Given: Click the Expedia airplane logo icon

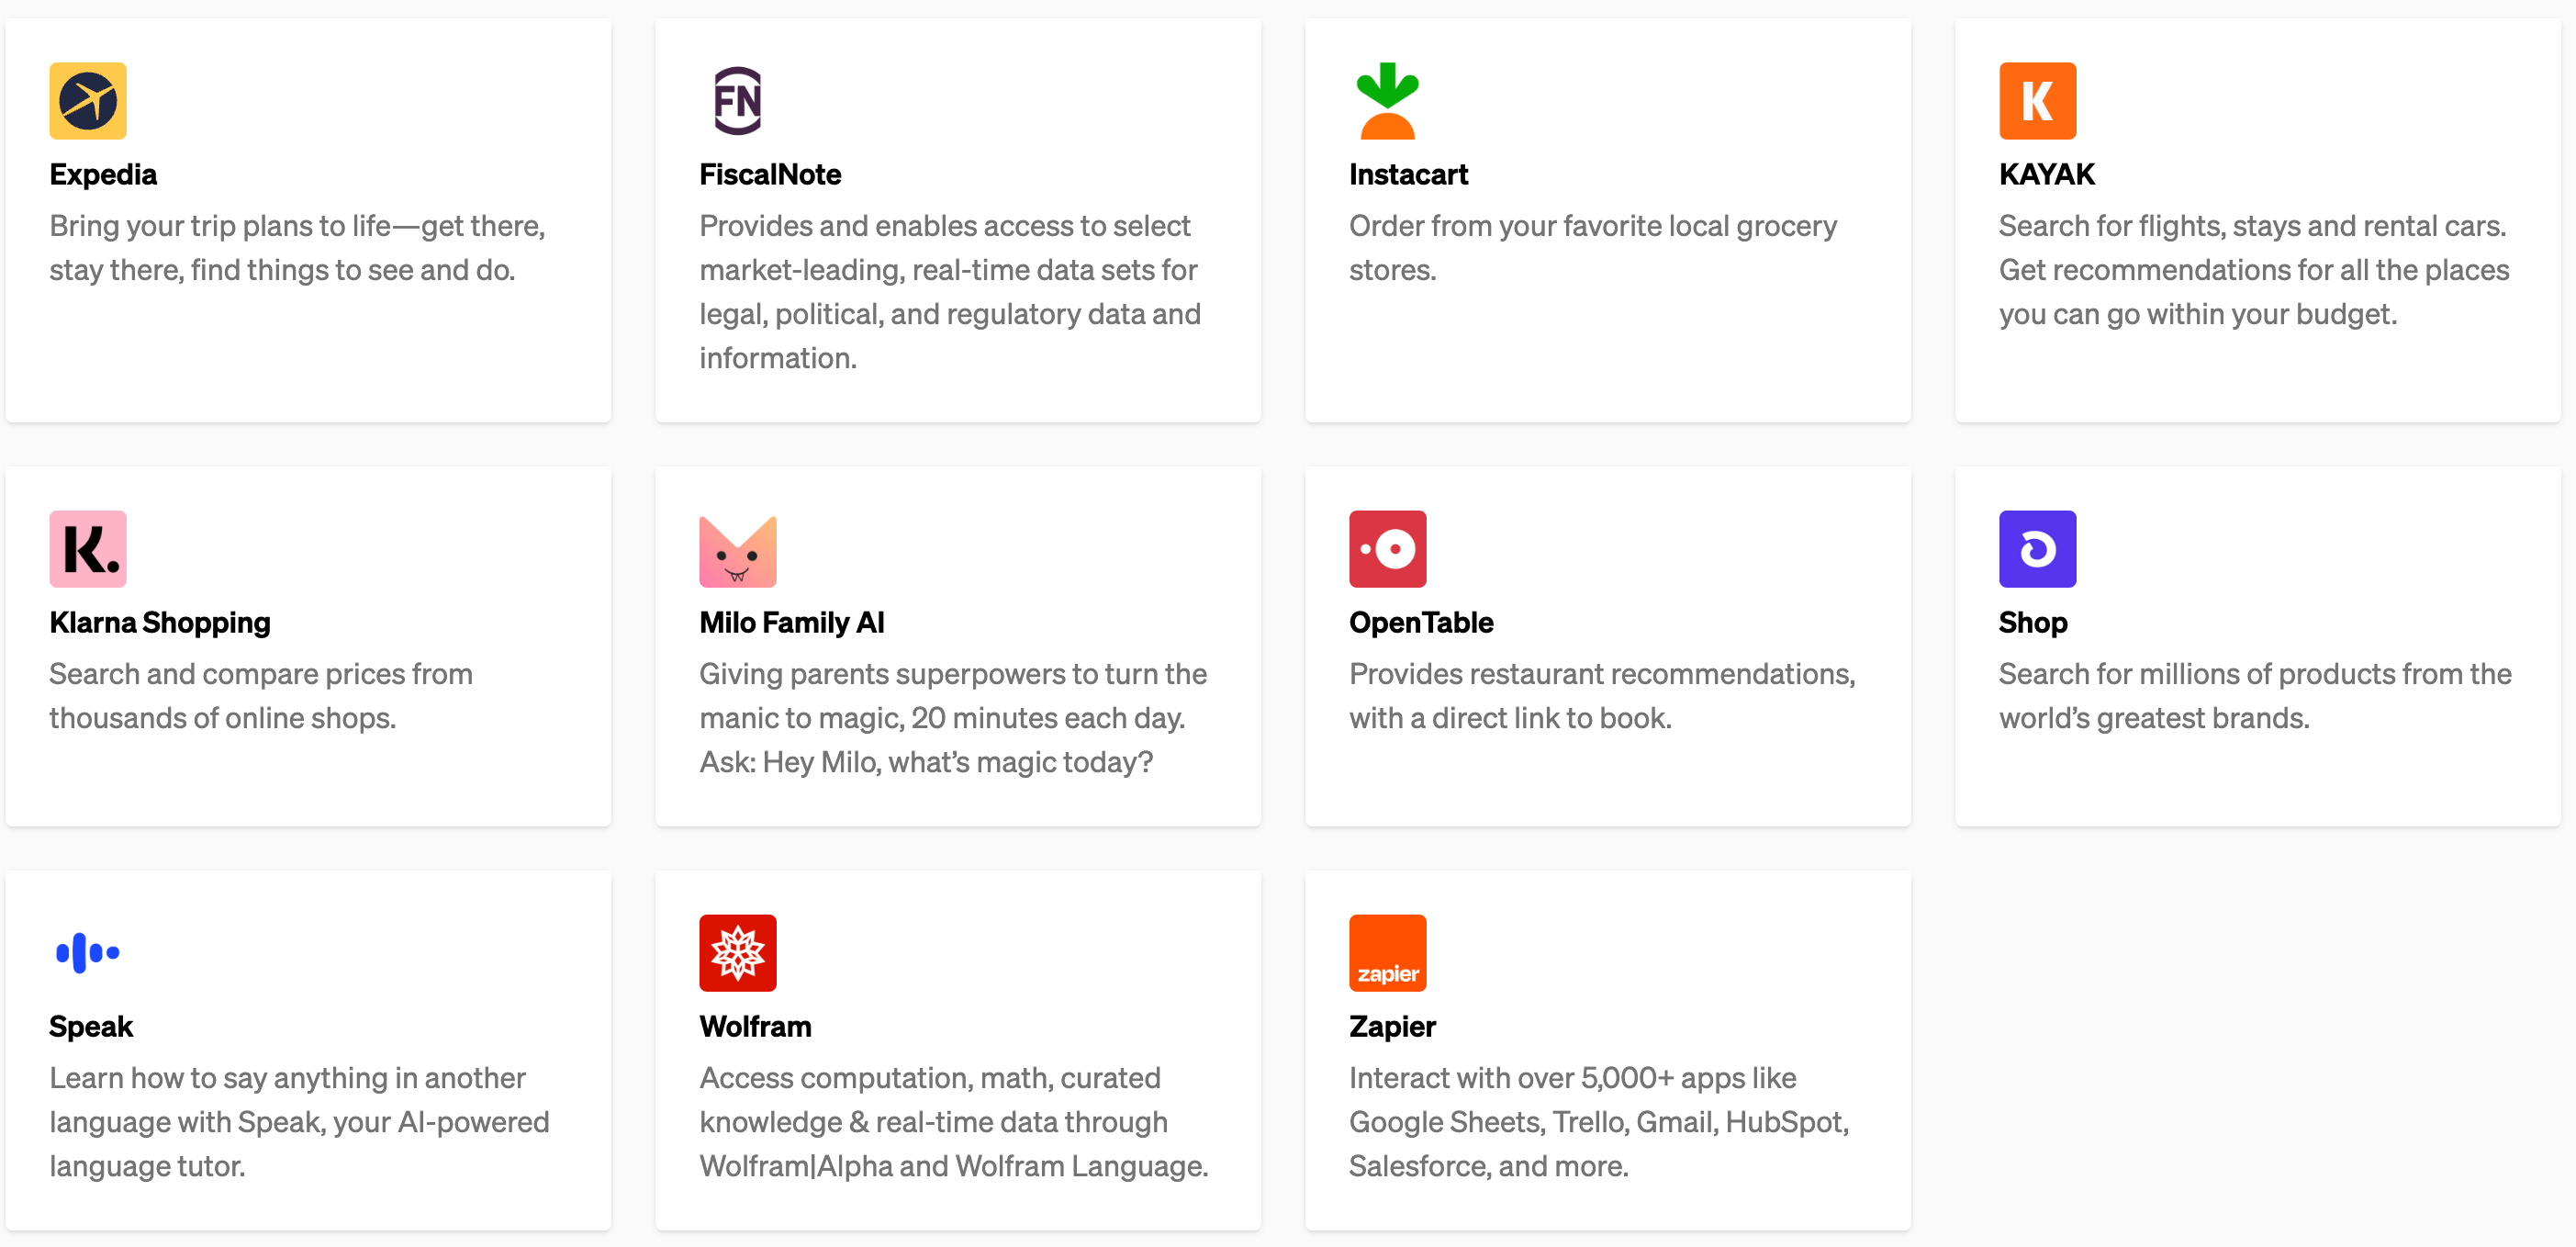Looking at the screenshot, I should click(87, 100).
